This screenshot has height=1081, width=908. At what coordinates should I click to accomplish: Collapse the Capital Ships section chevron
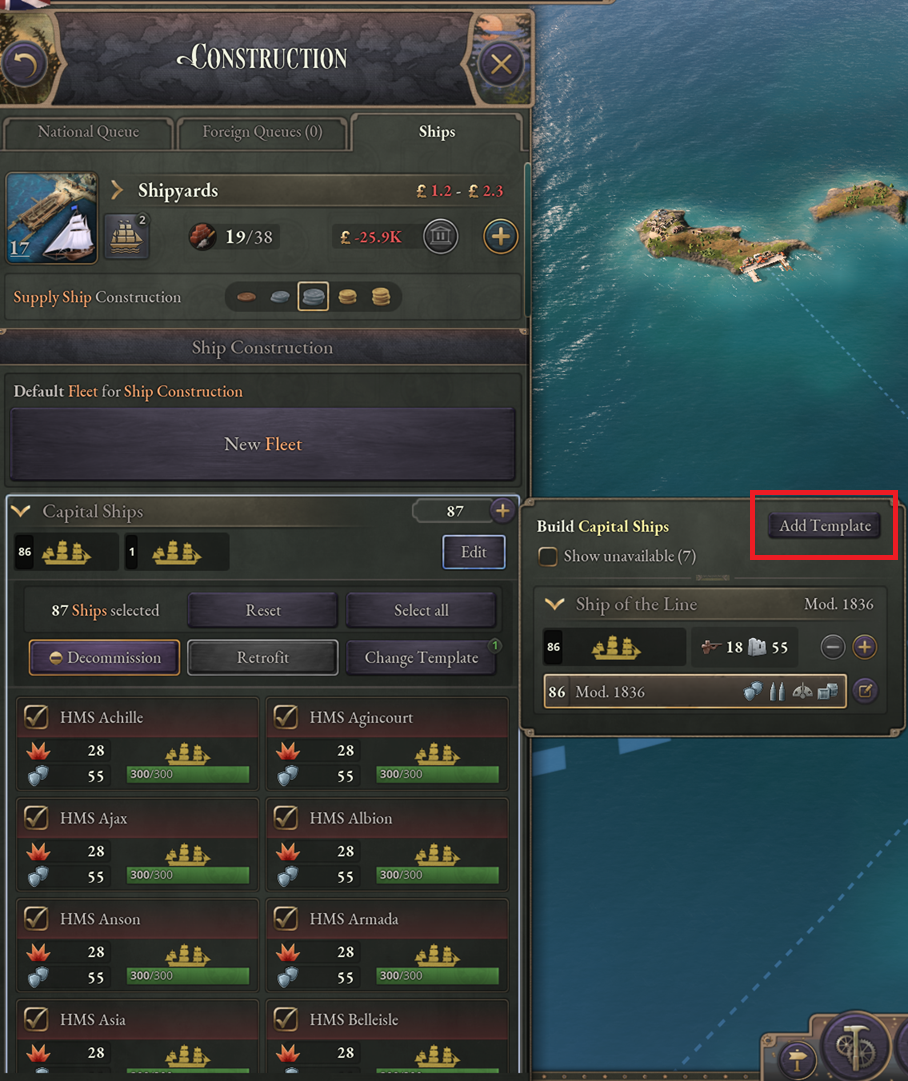pos(21,511)
